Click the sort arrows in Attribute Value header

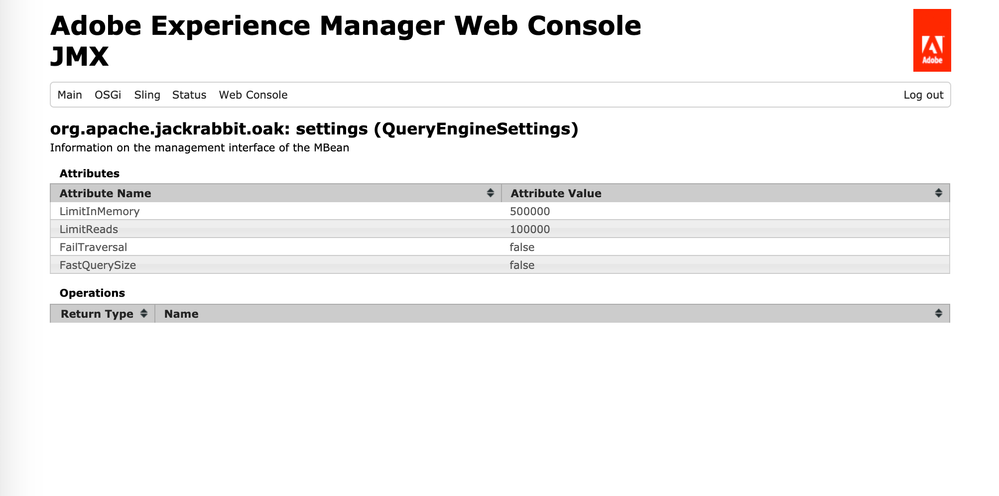click(938, 193)
